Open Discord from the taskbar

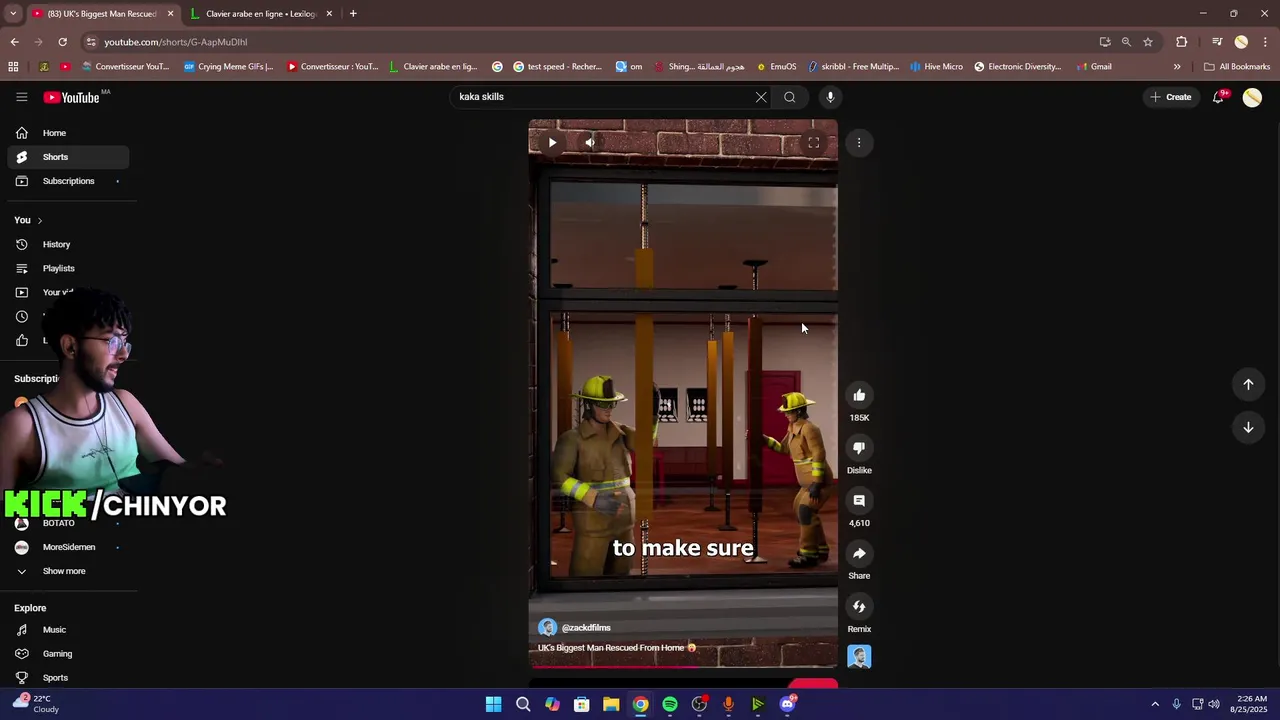tap(787, 704)
